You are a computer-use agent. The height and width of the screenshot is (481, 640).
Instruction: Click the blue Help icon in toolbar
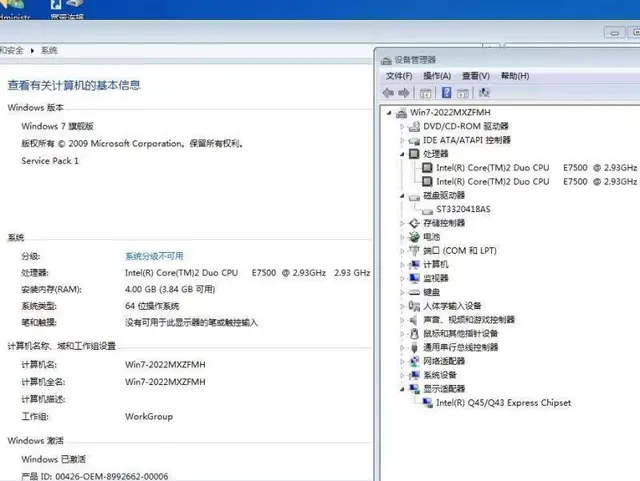pos(447,93)
